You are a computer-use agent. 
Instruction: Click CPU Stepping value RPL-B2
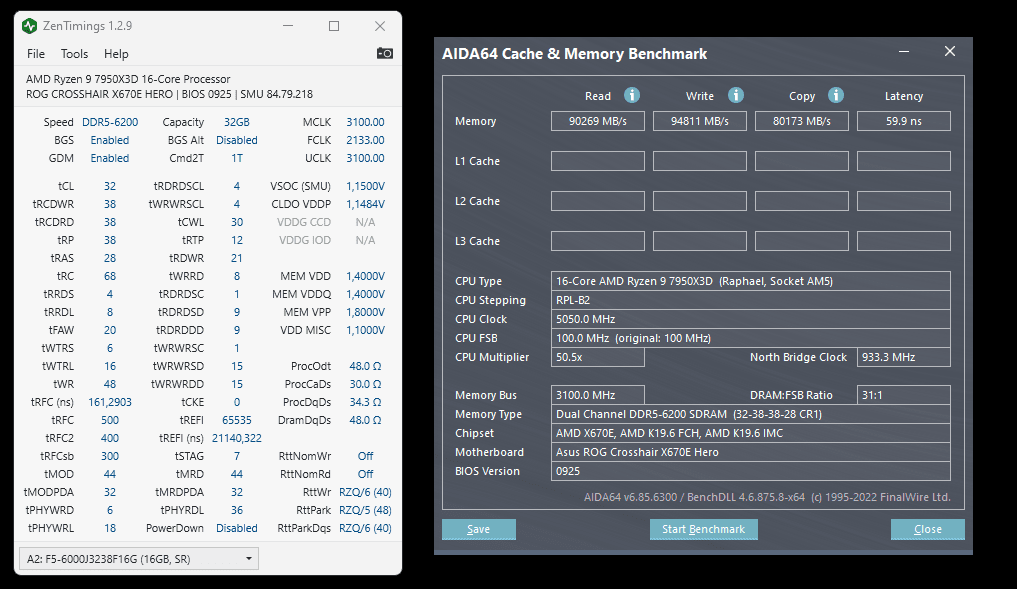click(x=751, y=300)
